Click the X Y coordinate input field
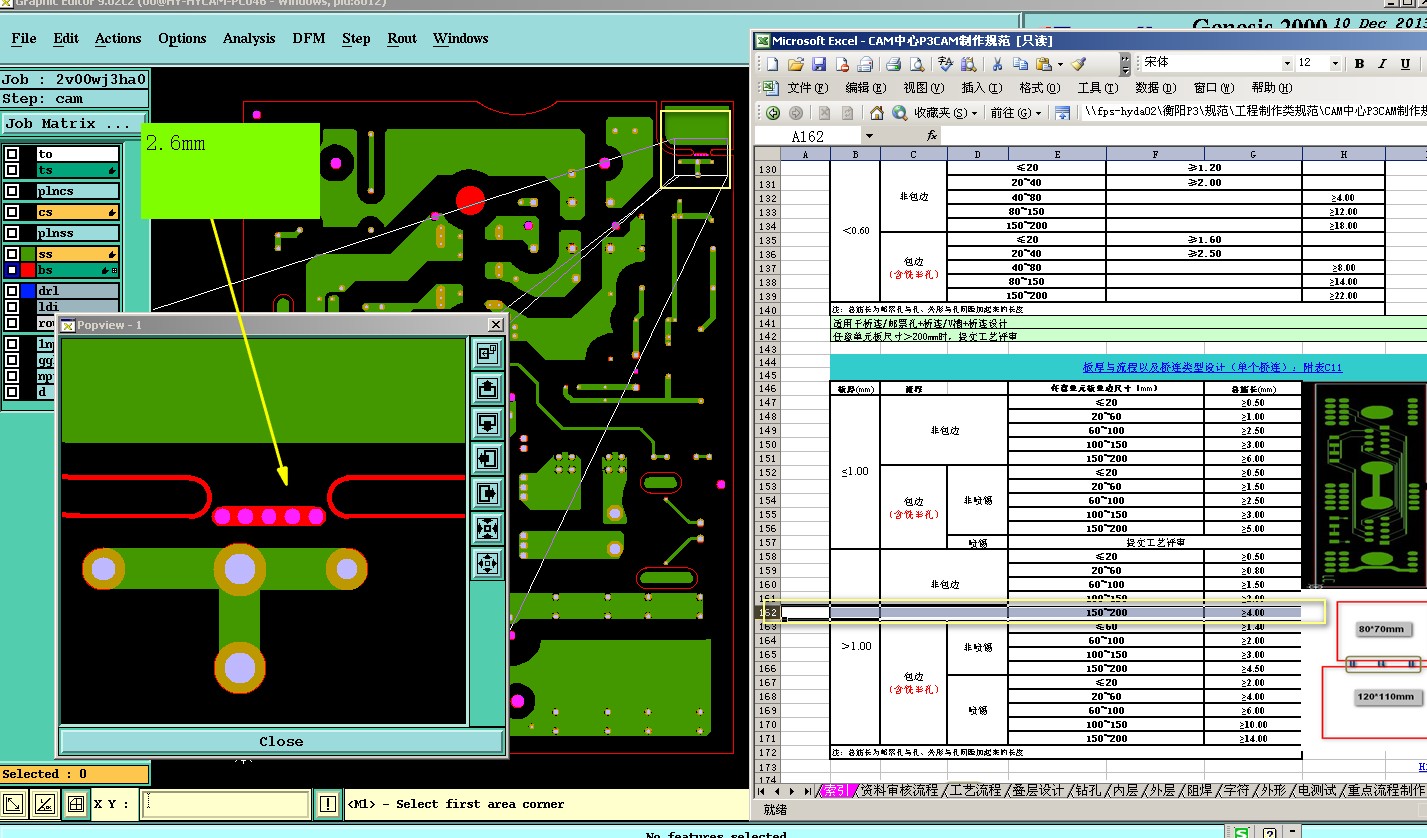 tap(225, 804)
